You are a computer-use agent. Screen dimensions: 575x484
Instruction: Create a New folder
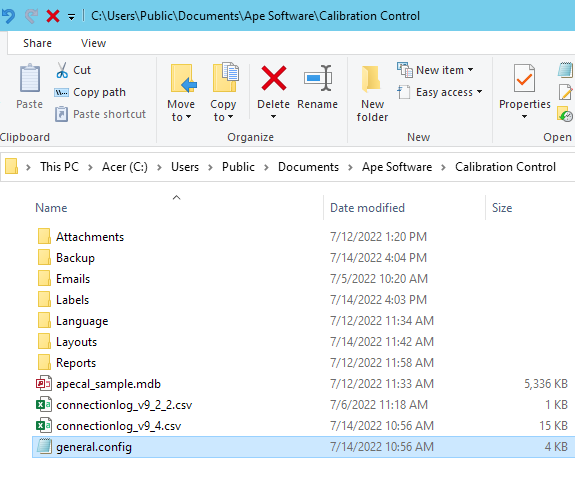coord(372,94)
